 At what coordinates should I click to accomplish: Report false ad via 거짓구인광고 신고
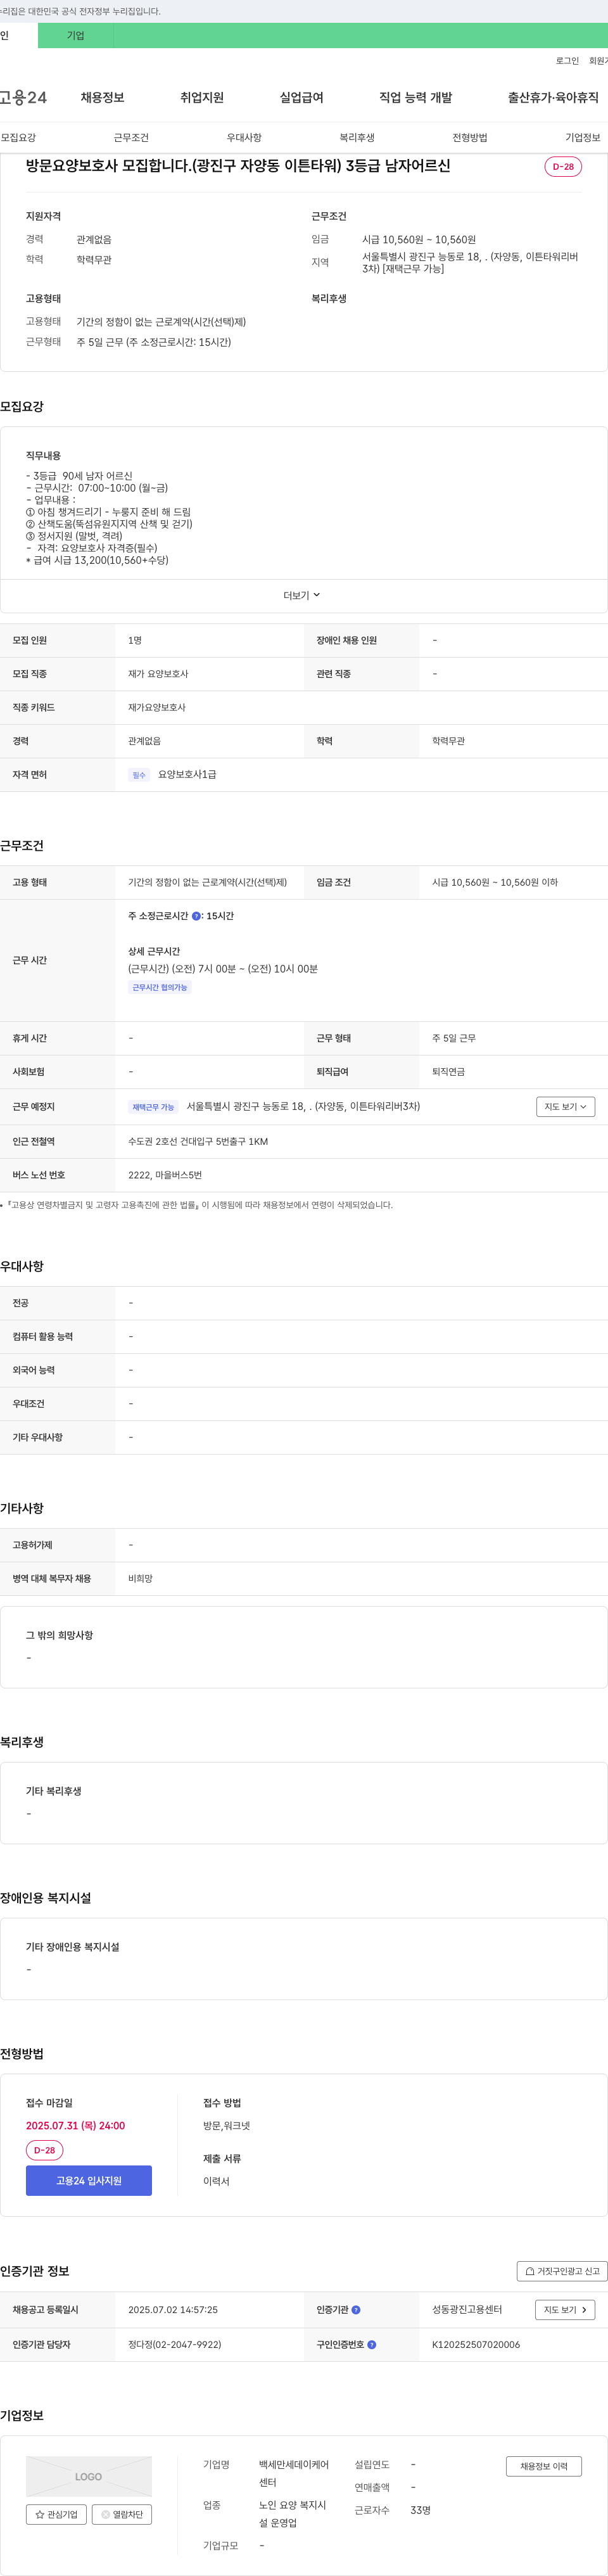pos(562,2270)
